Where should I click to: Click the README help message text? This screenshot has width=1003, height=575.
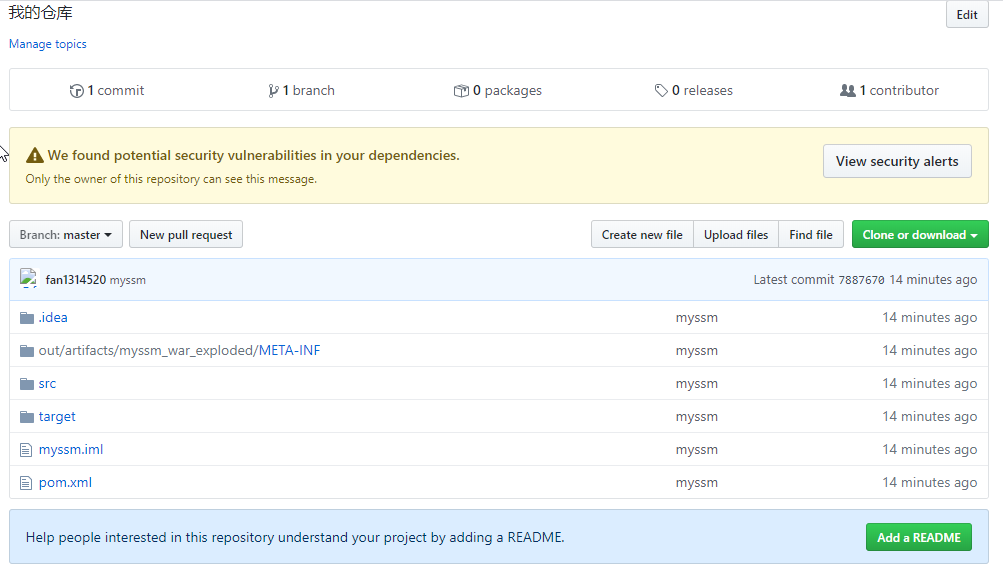[295, 537]
